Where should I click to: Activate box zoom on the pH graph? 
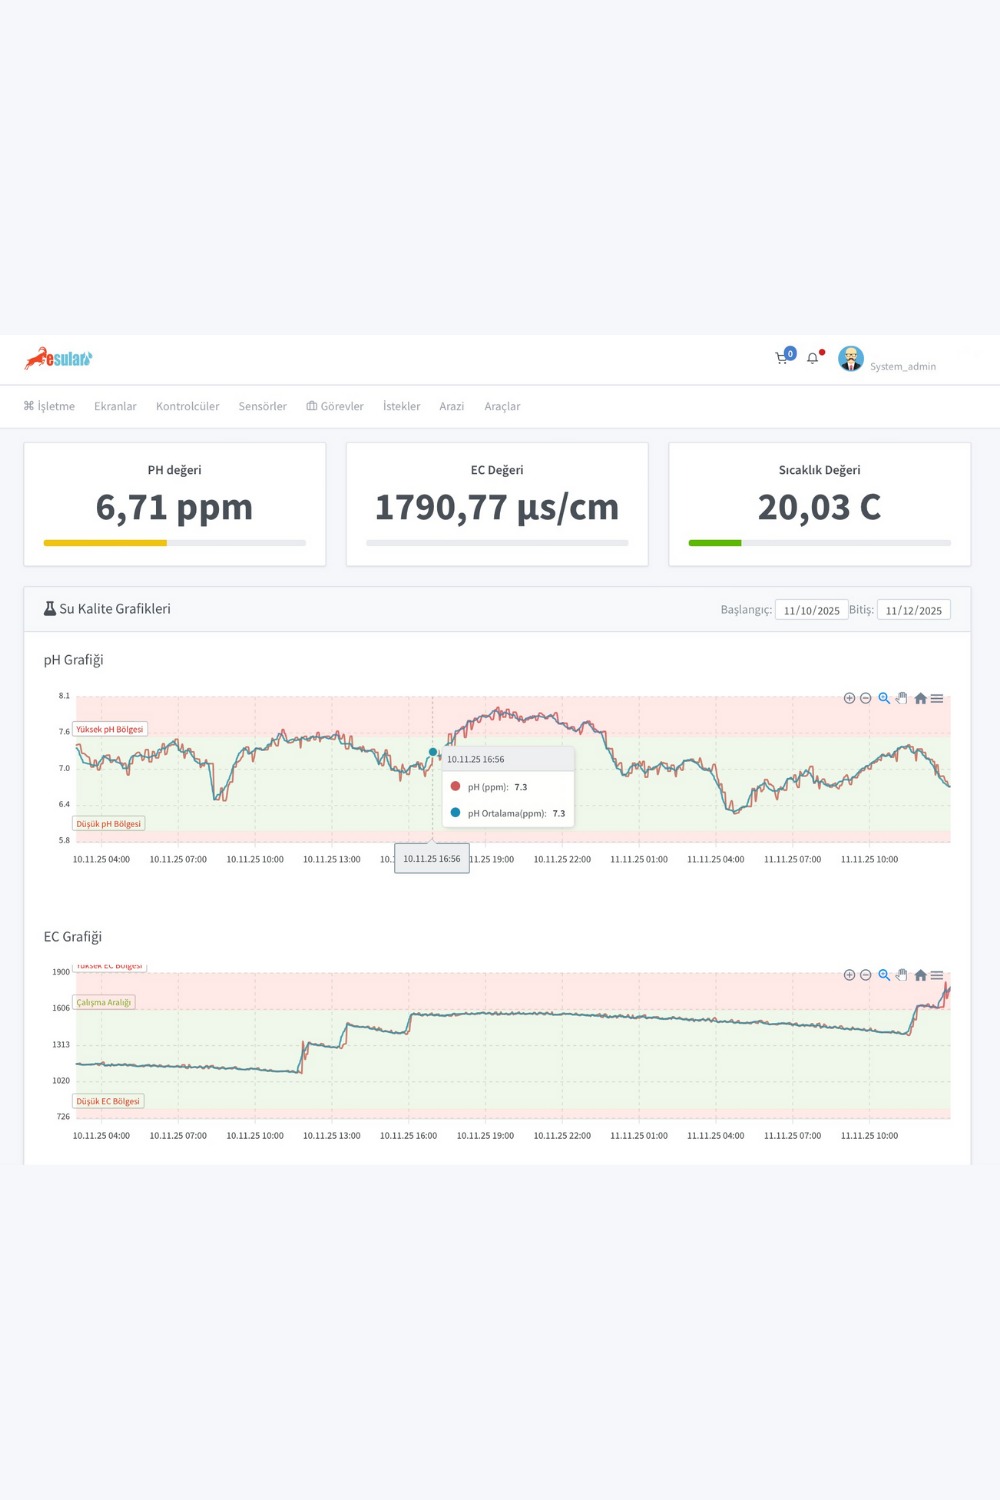(x=884, y=698)
